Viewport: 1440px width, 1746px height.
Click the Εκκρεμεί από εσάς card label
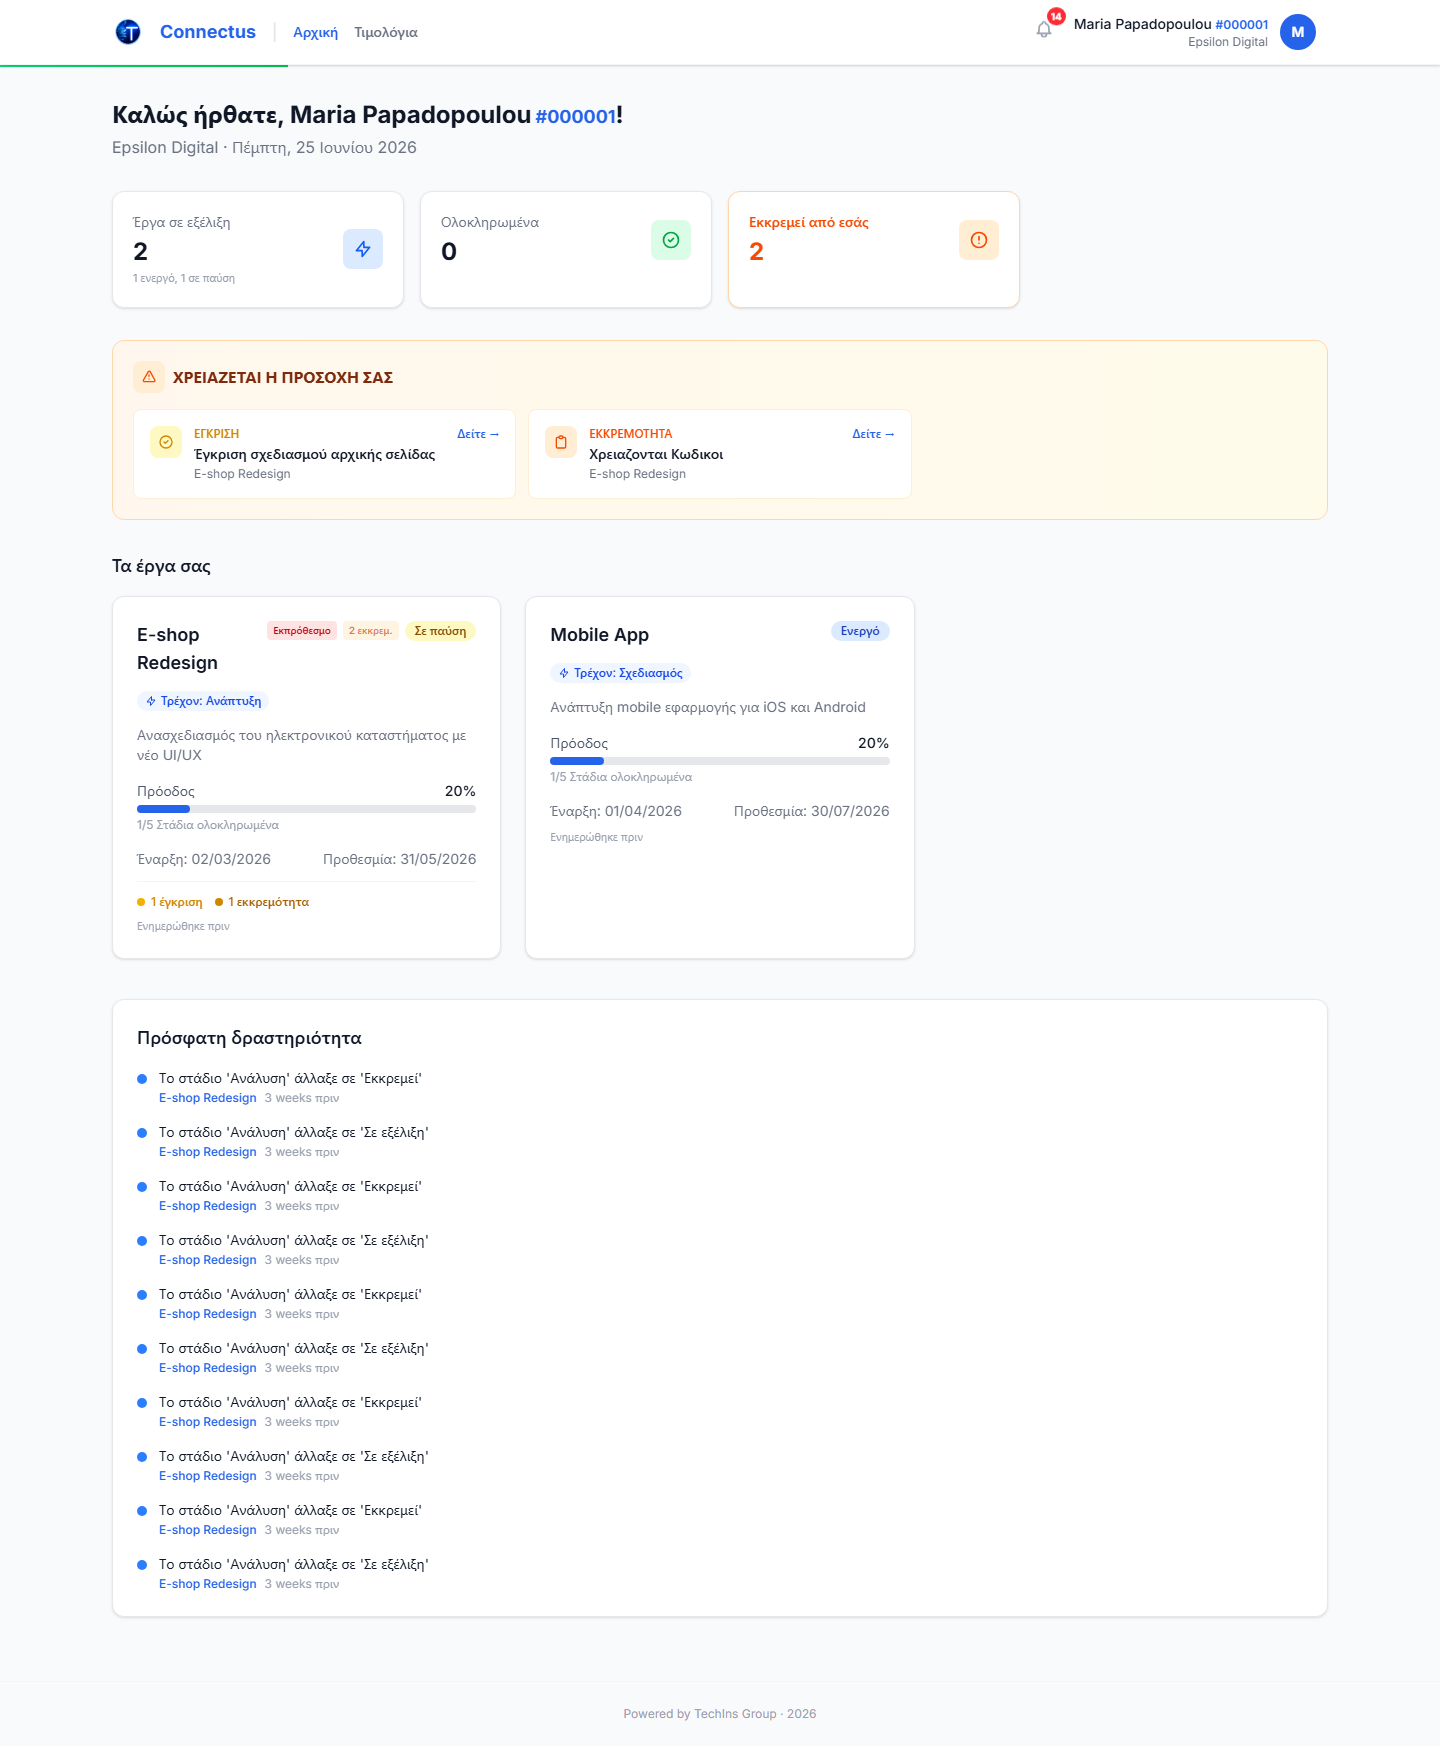point(809,222)
